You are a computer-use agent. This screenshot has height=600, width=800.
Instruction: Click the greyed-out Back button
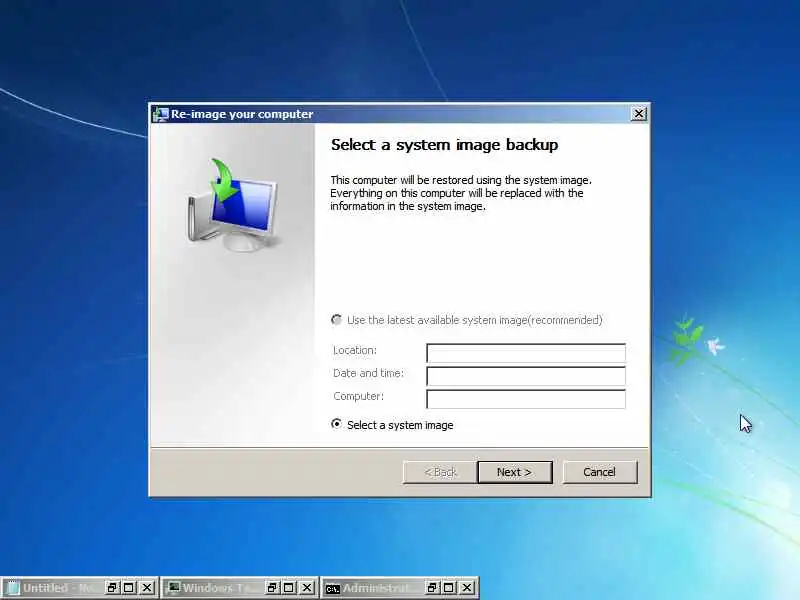[x=440, y=472]
